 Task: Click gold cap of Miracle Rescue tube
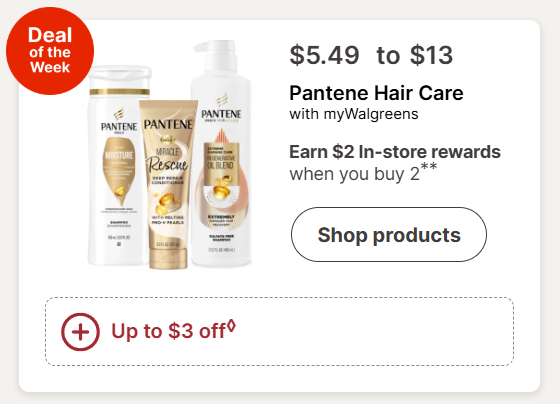click(168, 259)
